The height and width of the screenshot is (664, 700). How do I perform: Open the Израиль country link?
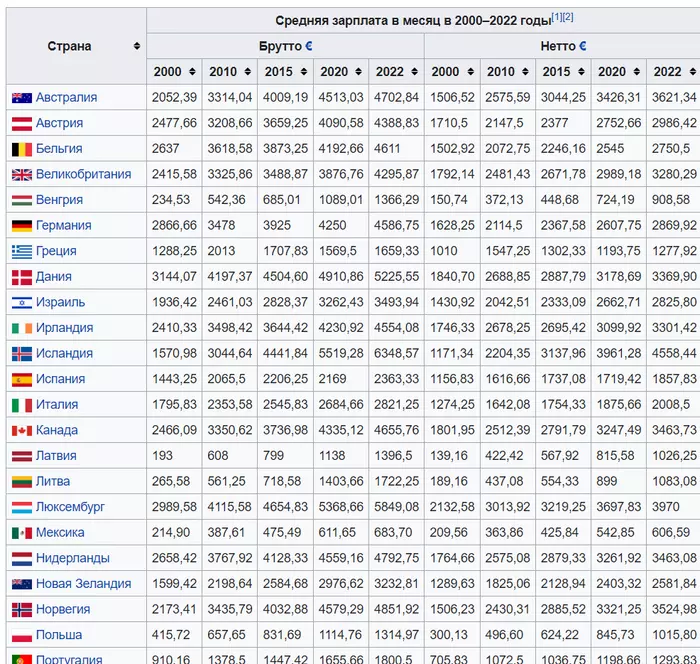click(x=60, y=302)
